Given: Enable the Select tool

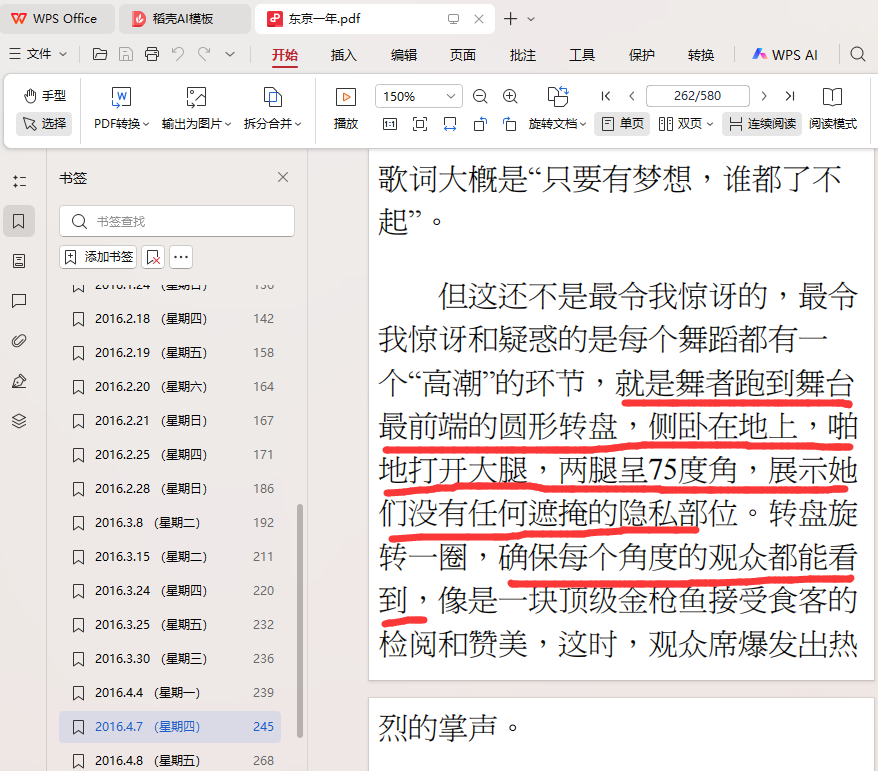Looking at the screenshot, I should click(44, 123).
